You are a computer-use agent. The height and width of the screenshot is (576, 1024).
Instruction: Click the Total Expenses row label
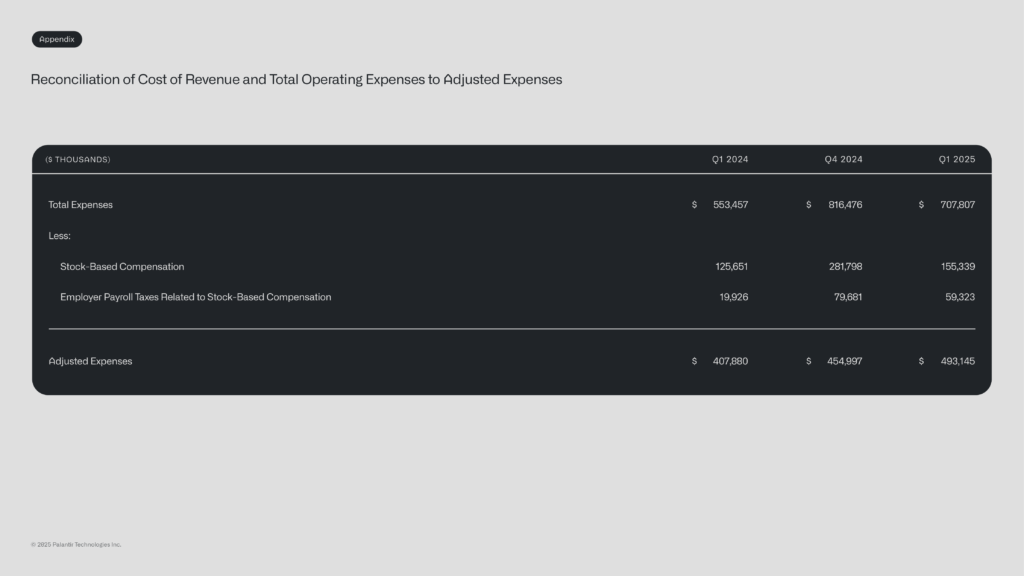pos(80,204)
